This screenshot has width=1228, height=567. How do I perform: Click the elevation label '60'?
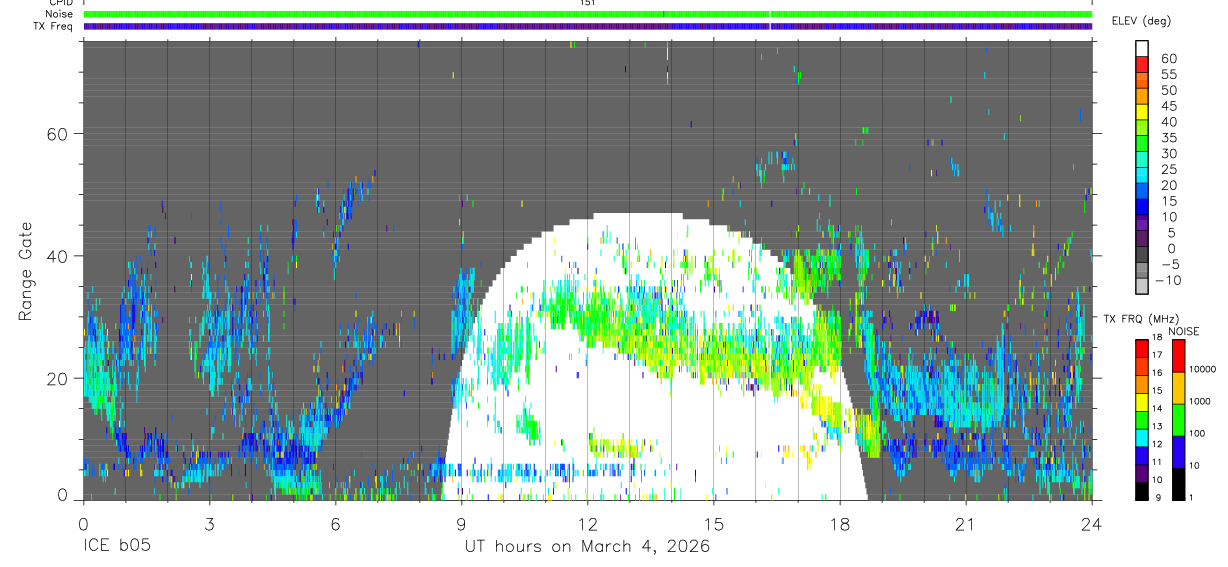point(1167,59)
